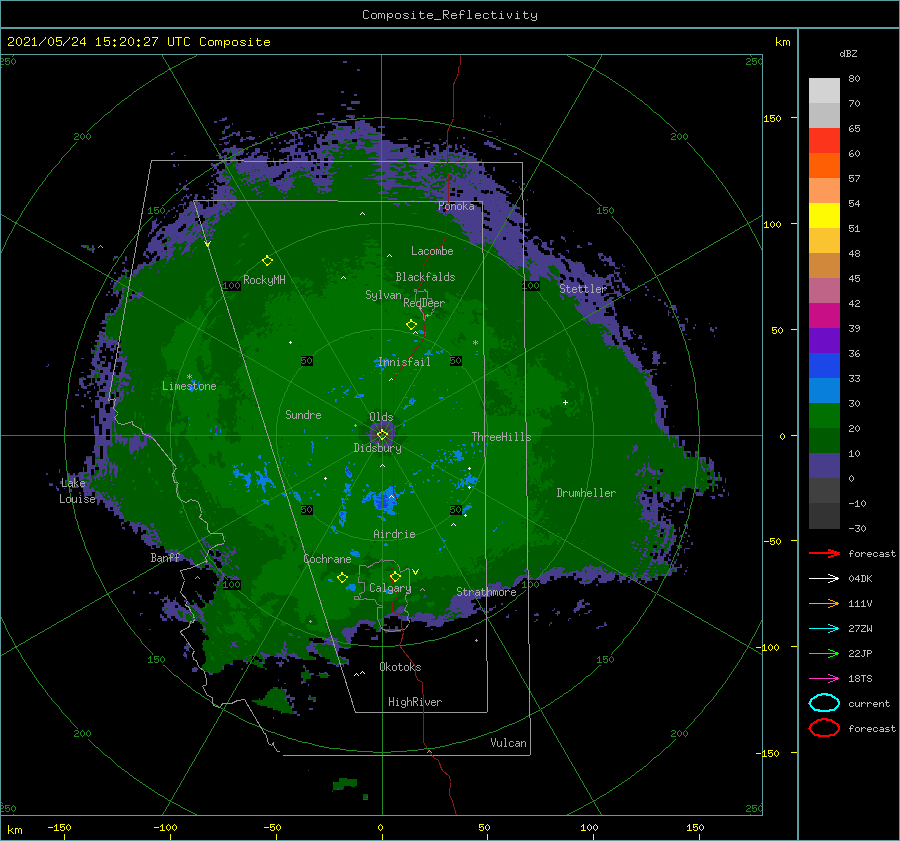Click the blue 36 dBZ color swatch

(x=824, y=365)
